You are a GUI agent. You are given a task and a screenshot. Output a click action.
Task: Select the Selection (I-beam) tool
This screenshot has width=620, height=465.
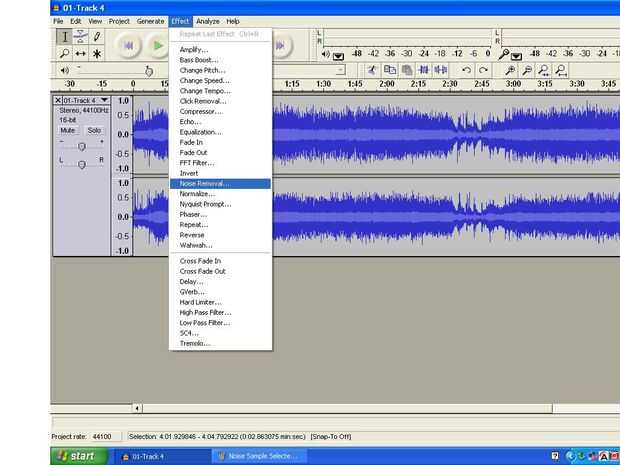click(x=64, y=37)
